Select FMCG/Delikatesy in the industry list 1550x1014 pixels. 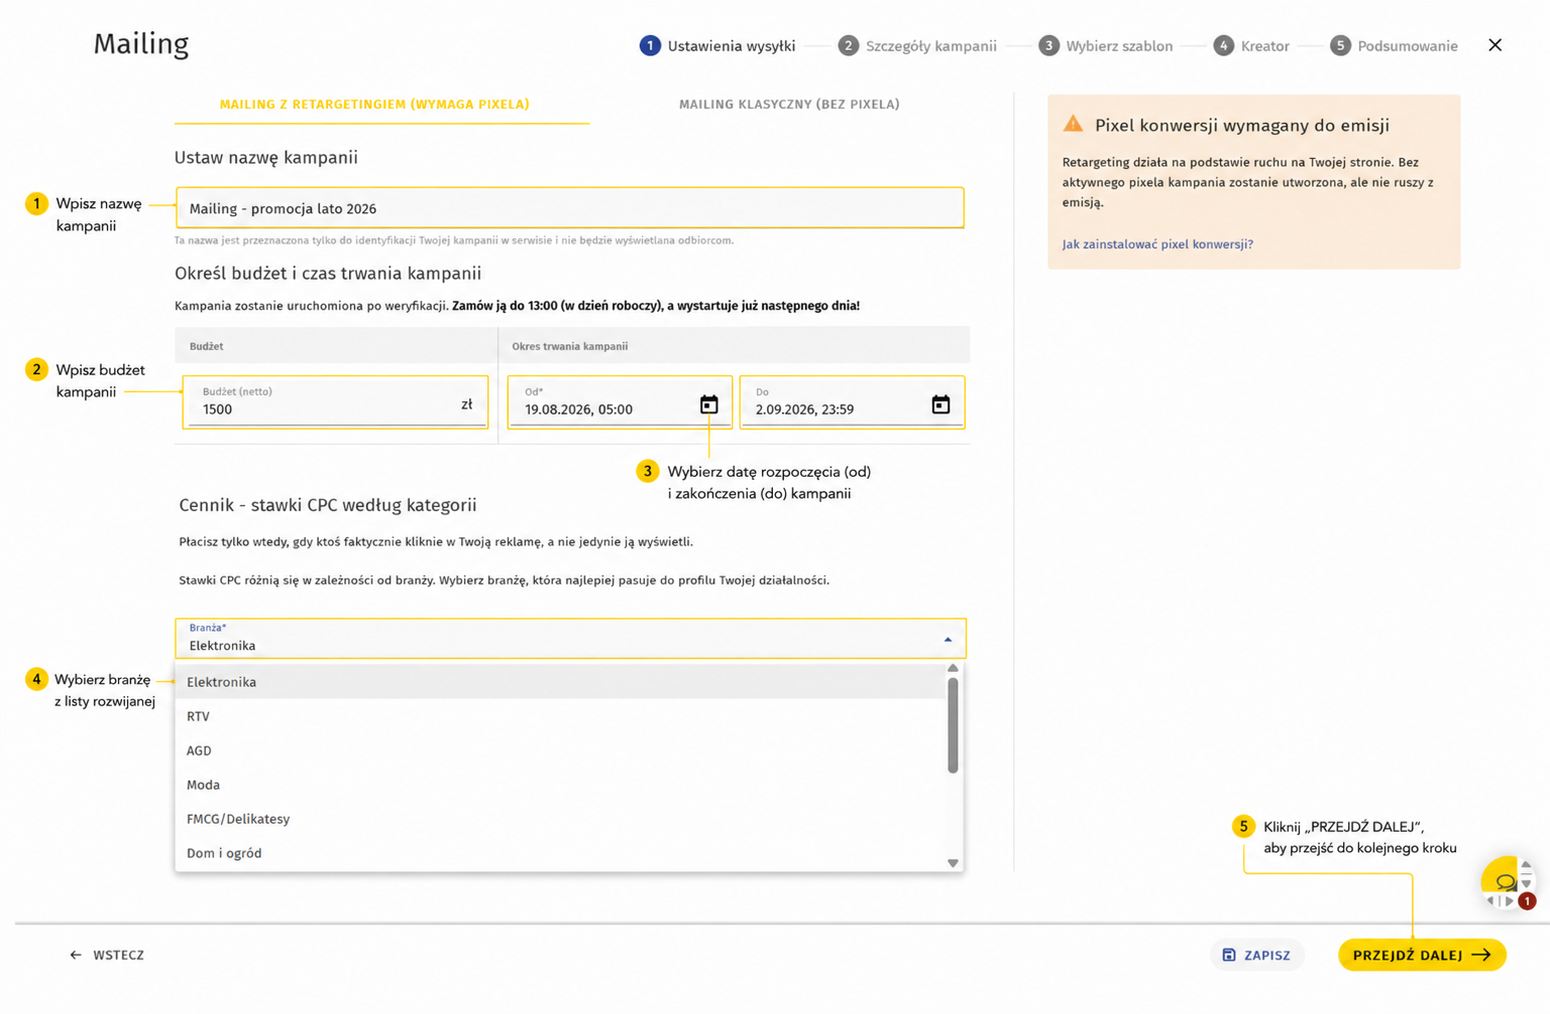[560, 818]
